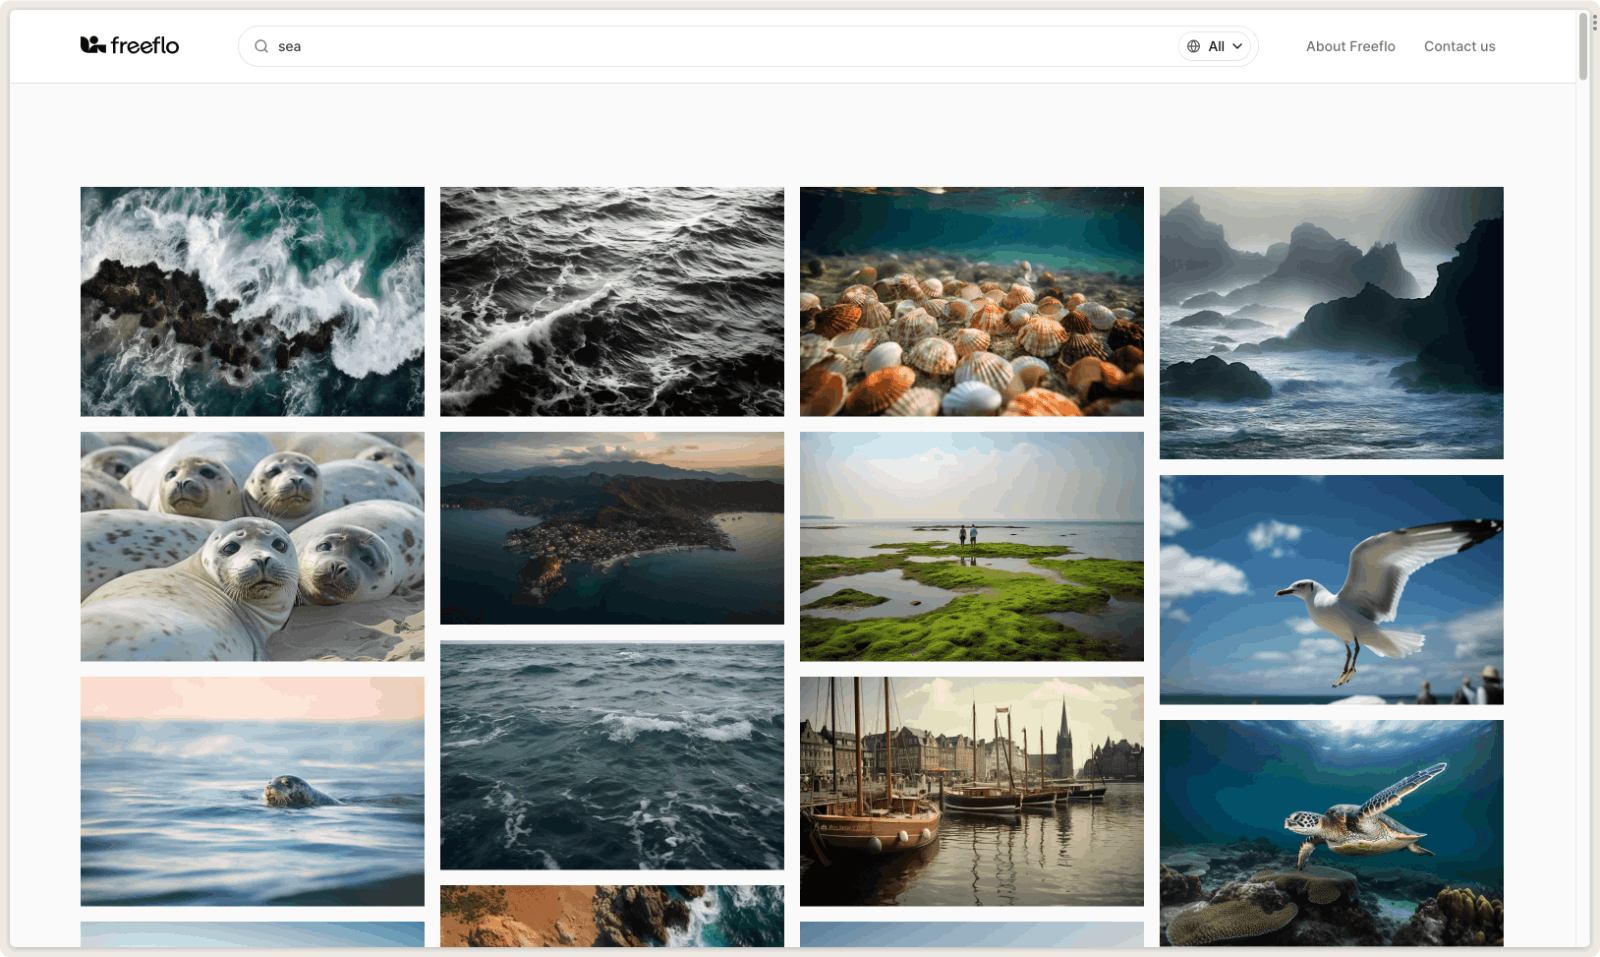Screen dimensions: 1600x957
Task: Select the vintage harbor sailboats image
Action: (971, 791)
